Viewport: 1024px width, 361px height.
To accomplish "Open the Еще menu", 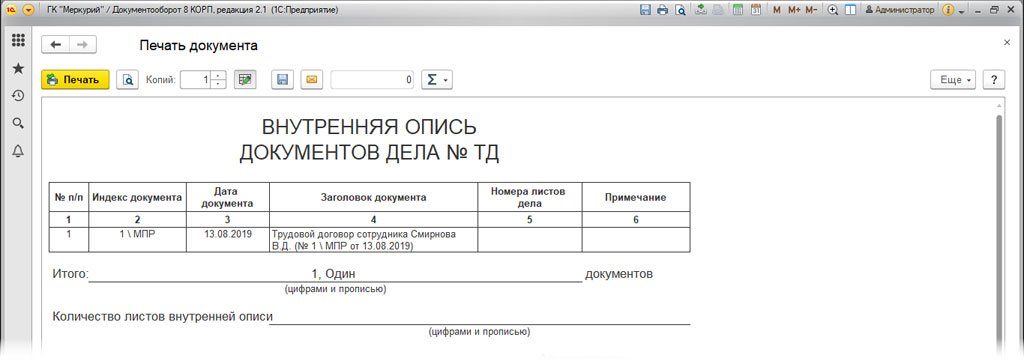I will [953, 80].
